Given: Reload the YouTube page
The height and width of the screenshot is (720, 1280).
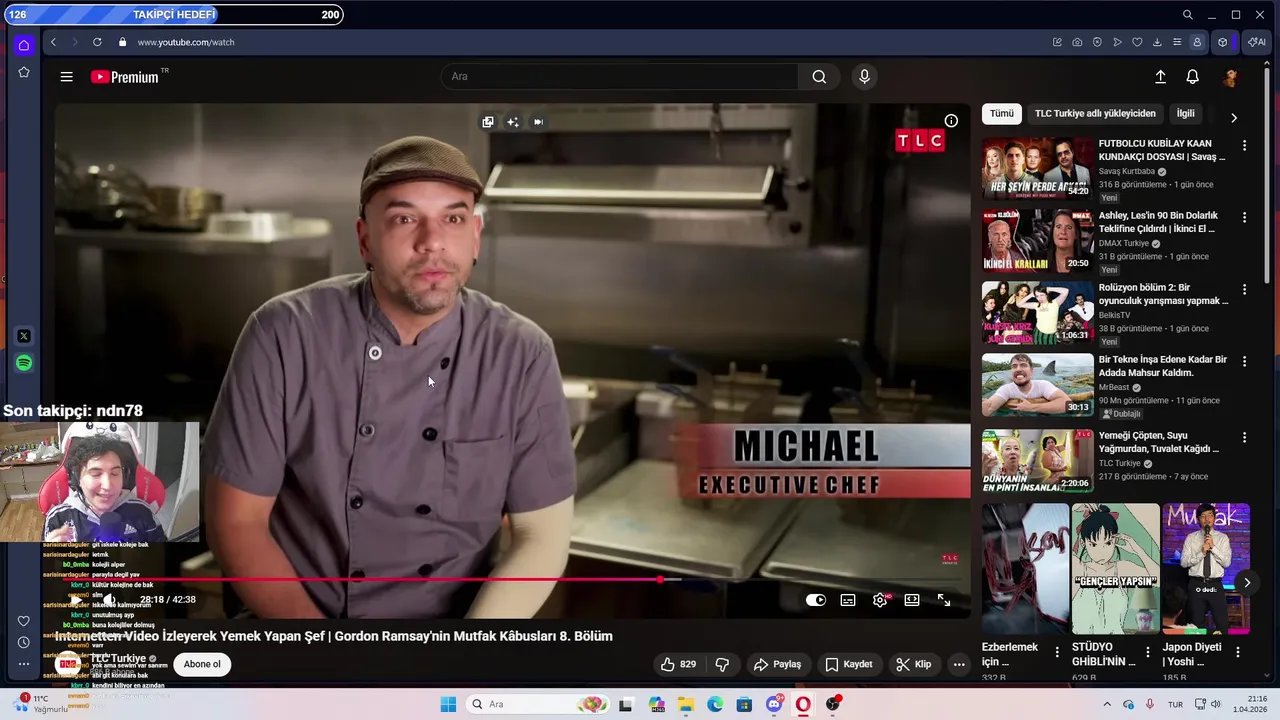Looking at the screenshot, I should point(97,42).
